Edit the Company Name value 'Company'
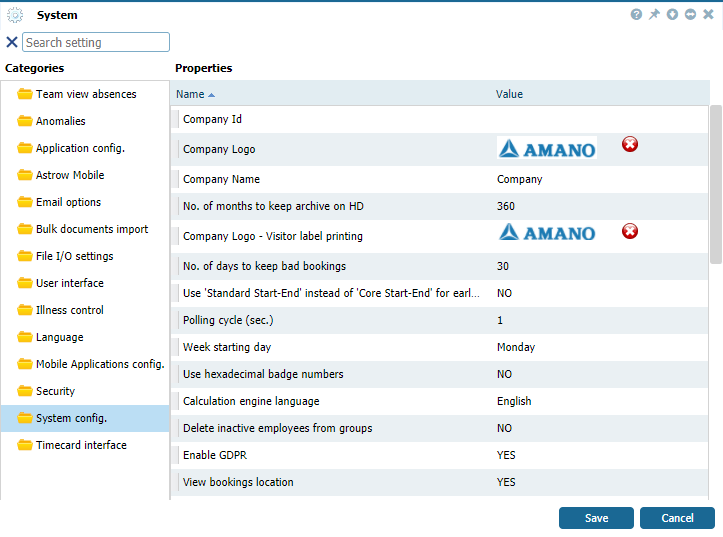Viewport: 723px width, 537px height. point(520,179)
